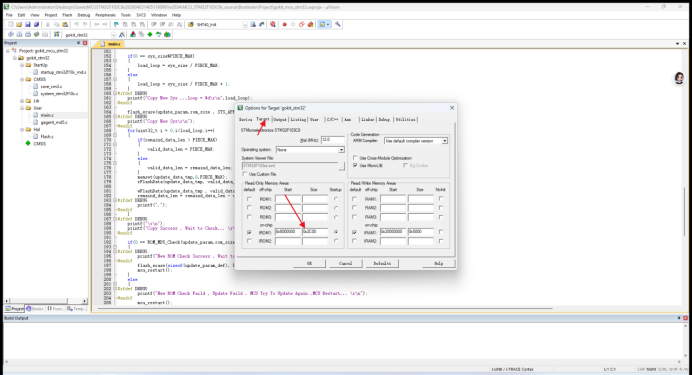Click the New file toolbar icon
Viewport: 693px width, 375px height.
tap(11, 24)
